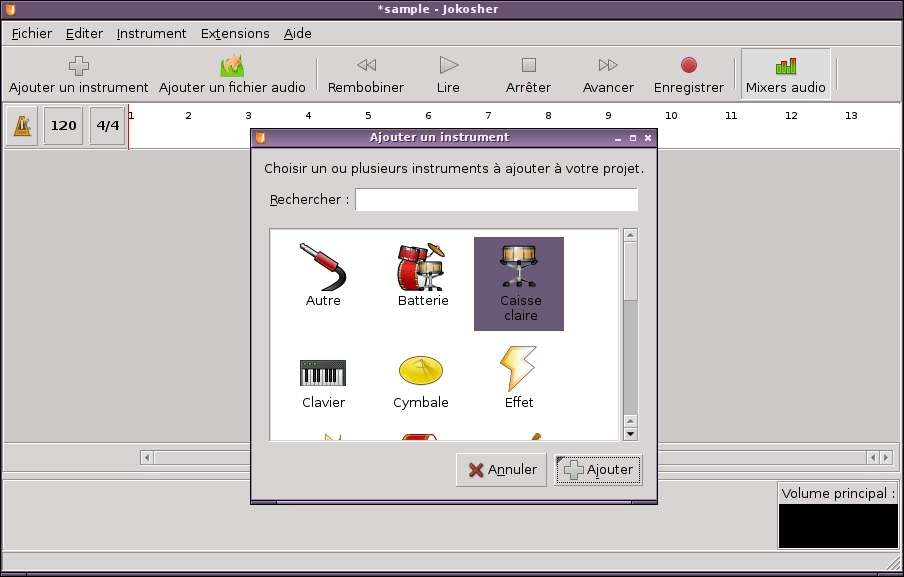Click the instrument list scrollbar up arrow

click(630, 235)
